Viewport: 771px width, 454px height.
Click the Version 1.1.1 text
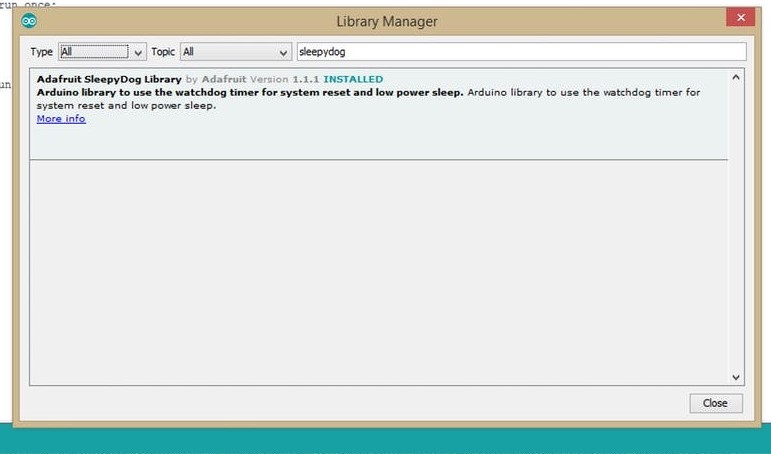(x=284, y=79)
